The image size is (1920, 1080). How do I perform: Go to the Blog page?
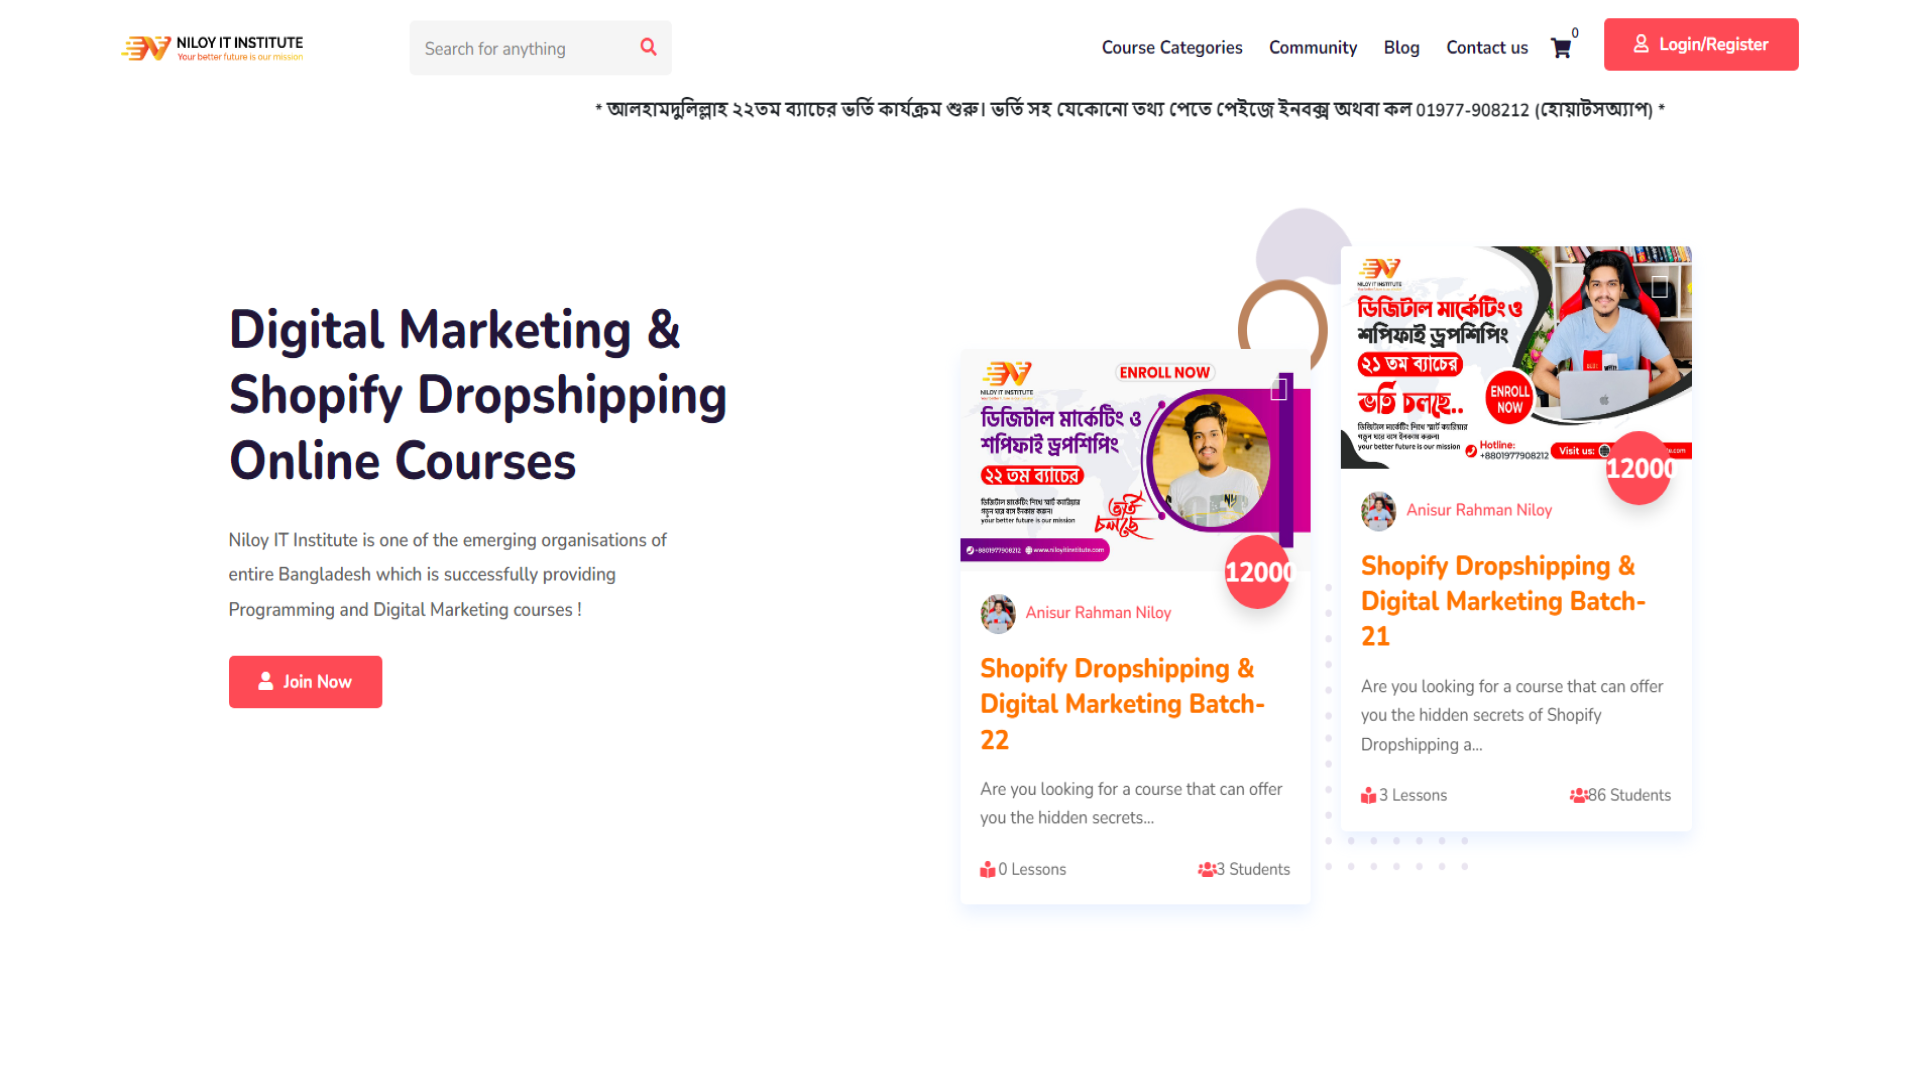click(1401, 47)
